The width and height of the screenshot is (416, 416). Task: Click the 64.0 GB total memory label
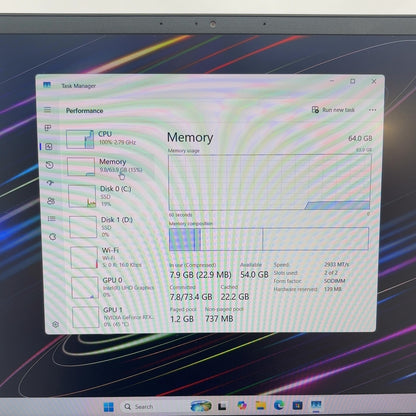360,138
